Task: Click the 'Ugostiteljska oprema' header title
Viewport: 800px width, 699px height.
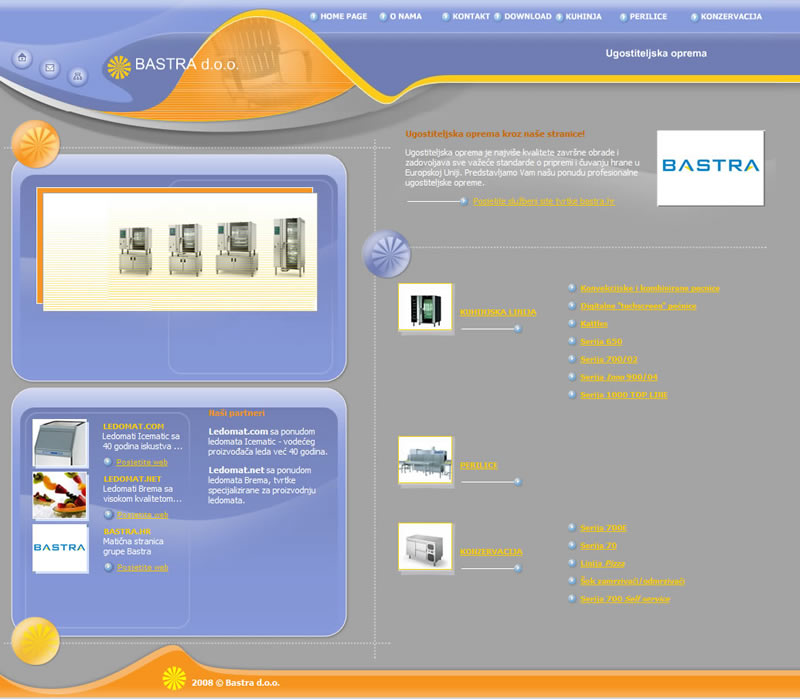Action: coord(656,54)
